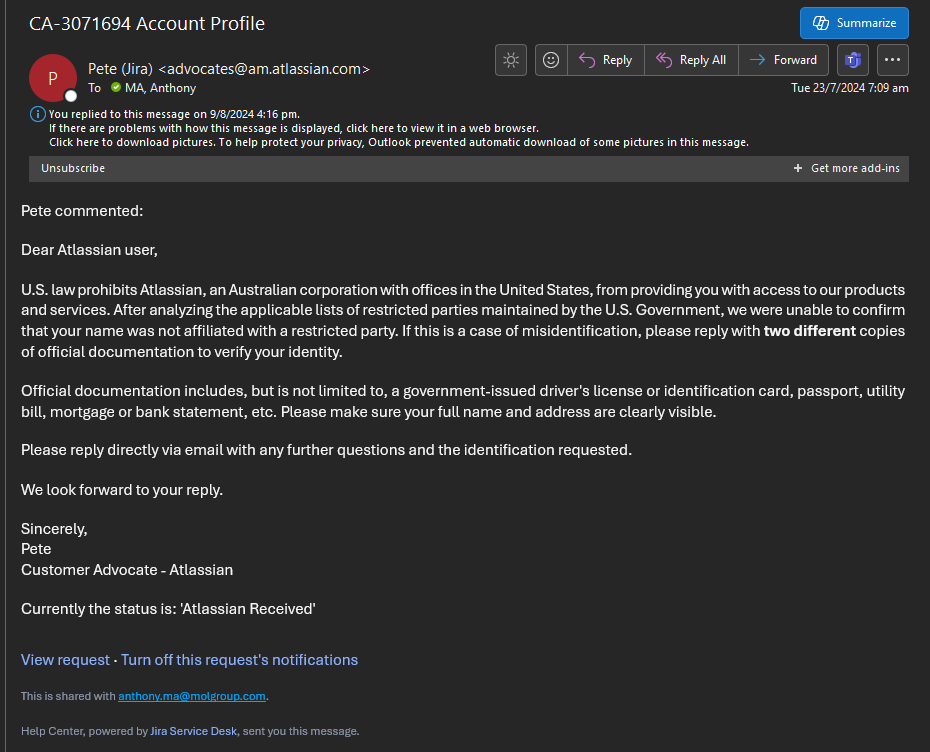Click 'Dear Atlassian user,' greeting
930x752 pixels.
tap(90, 250)
